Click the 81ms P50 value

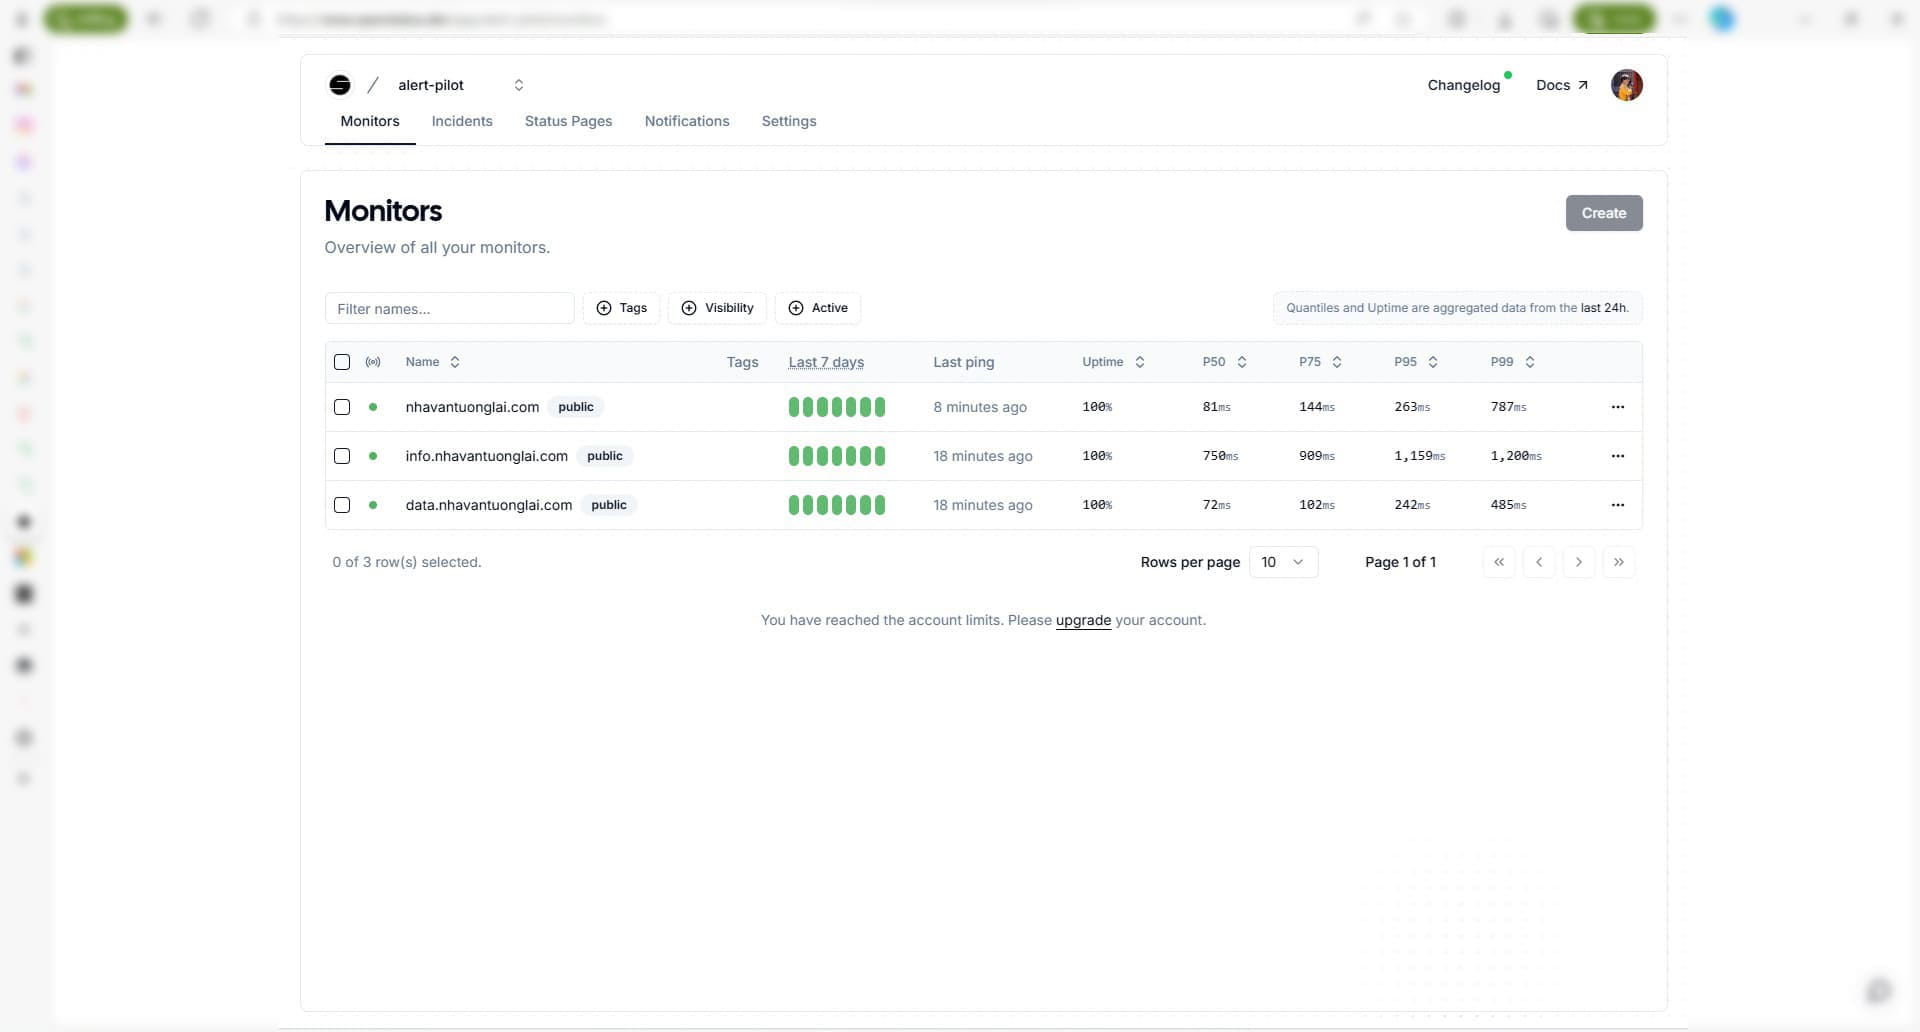click(1216, 407)
